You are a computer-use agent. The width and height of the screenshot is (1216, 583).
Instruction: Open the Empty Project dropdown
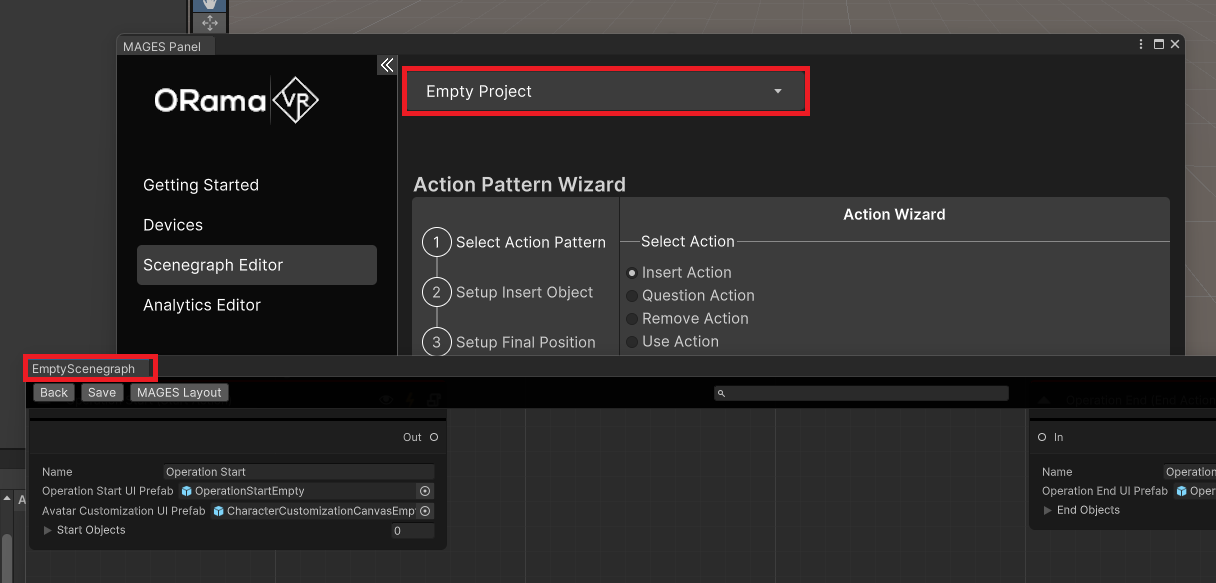tap(605, 91)
